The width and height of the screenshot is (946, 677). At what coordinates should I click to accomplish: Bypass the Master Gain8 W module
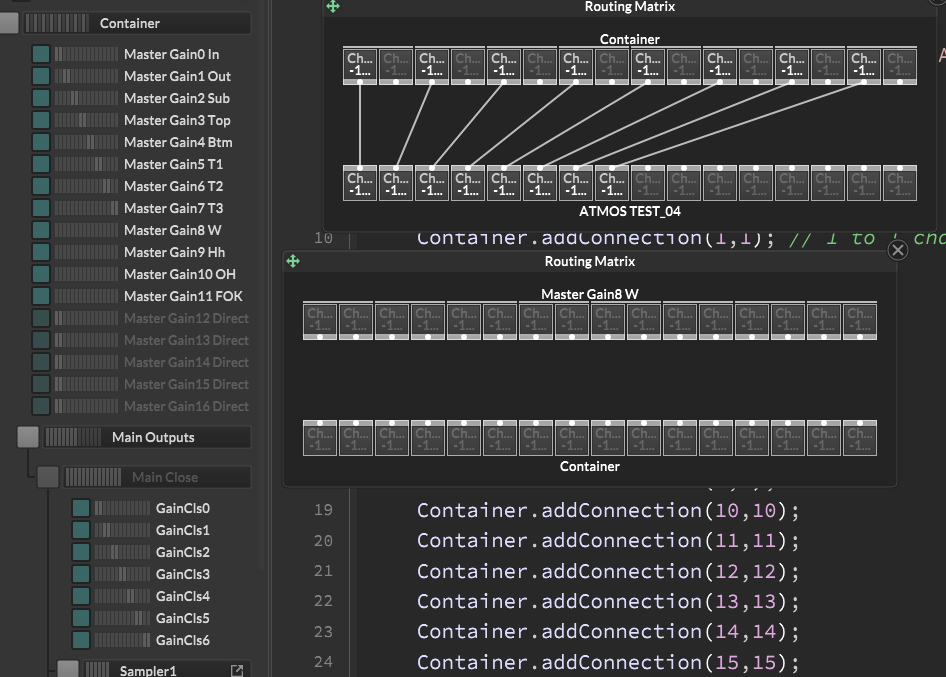(x=41, y=230)
